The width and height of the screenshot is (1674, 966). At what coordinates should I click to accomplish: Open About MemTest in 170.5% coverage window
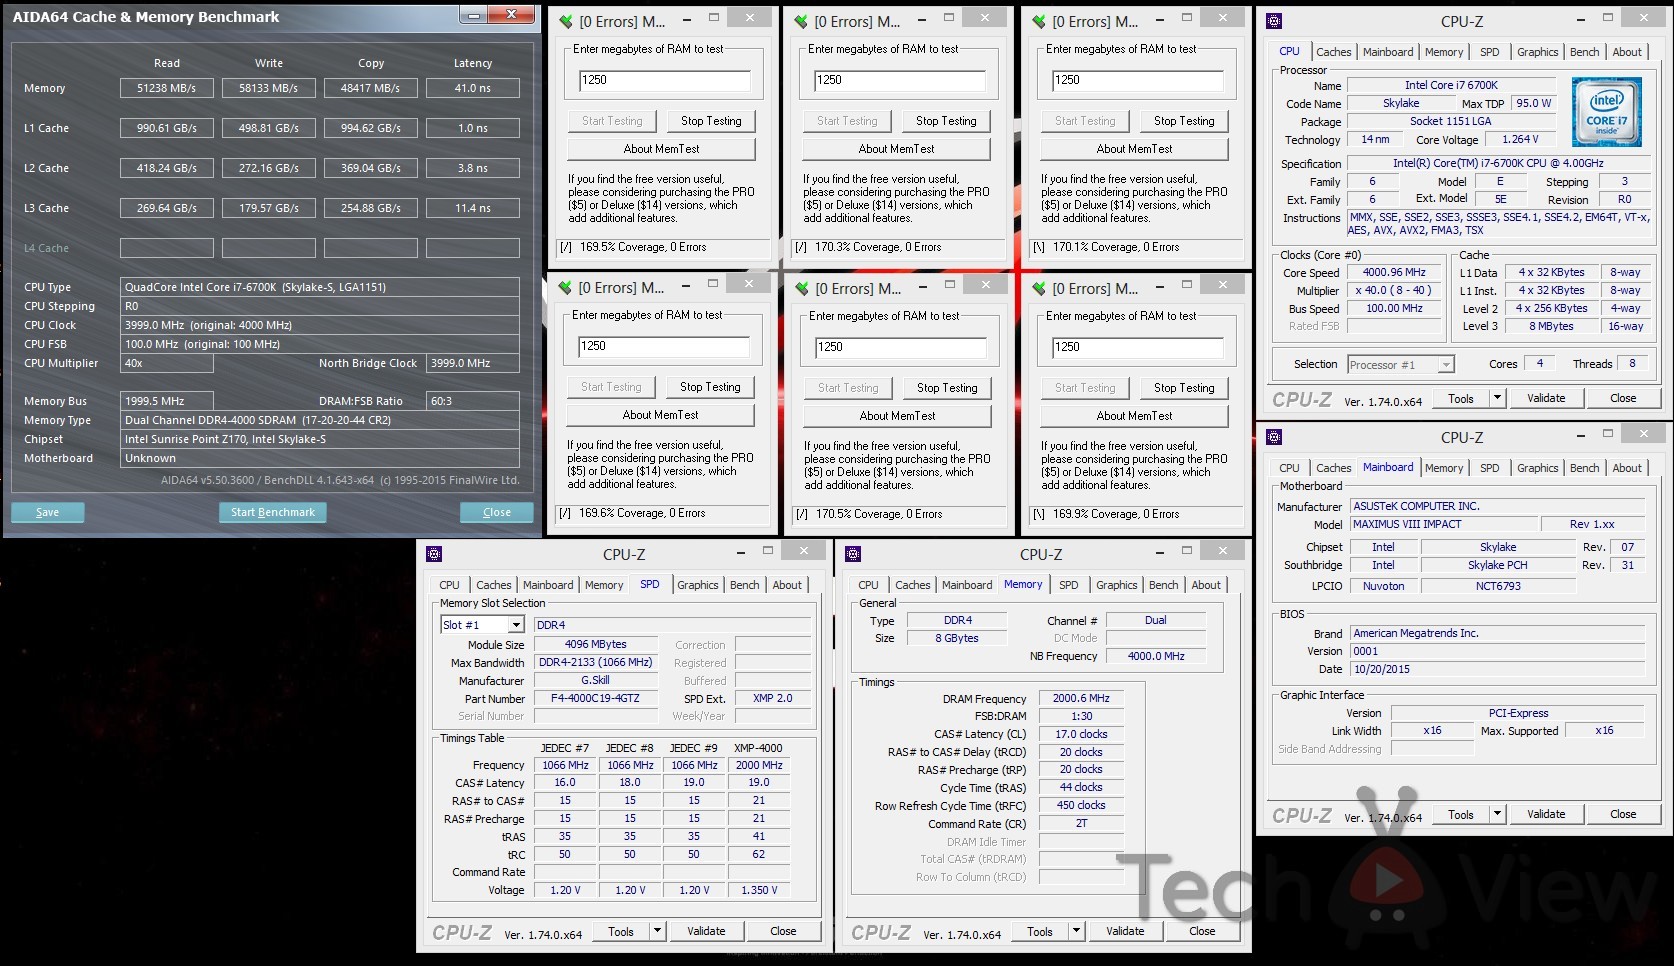[897, 416]
